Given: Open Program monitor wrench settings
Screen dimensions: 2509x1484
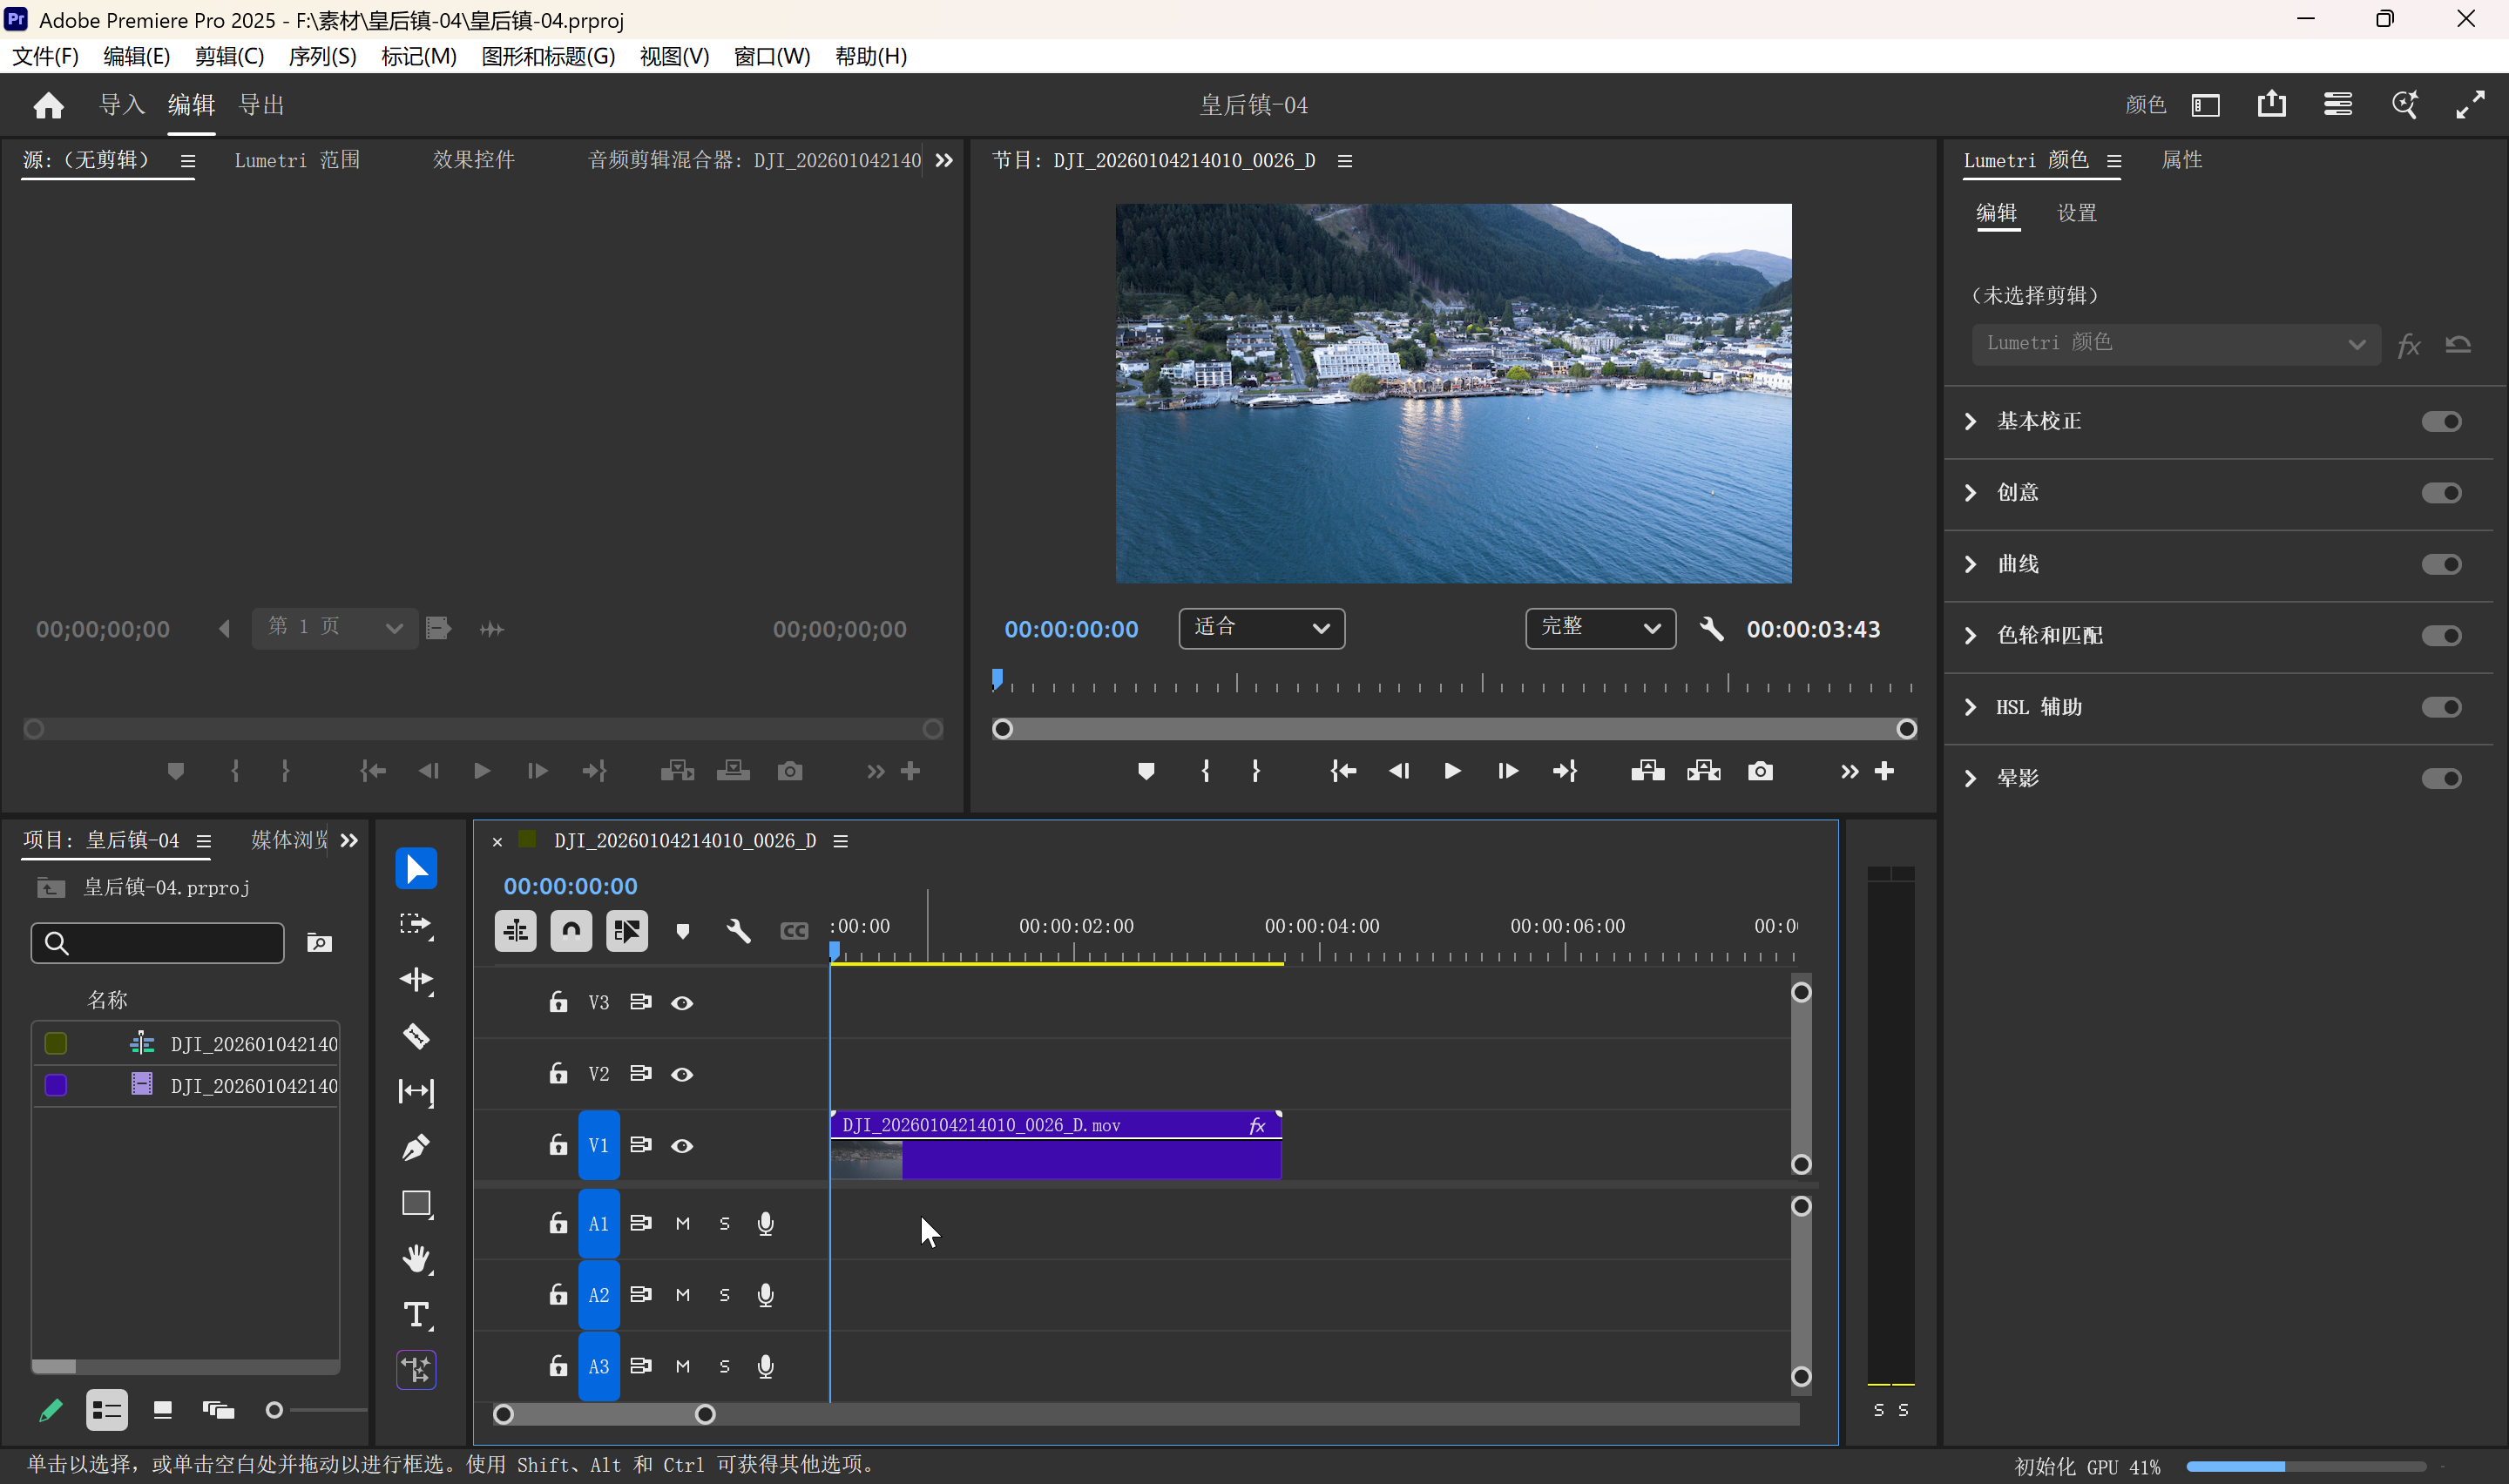Looking at the screenshot, I should [1711, 629].
